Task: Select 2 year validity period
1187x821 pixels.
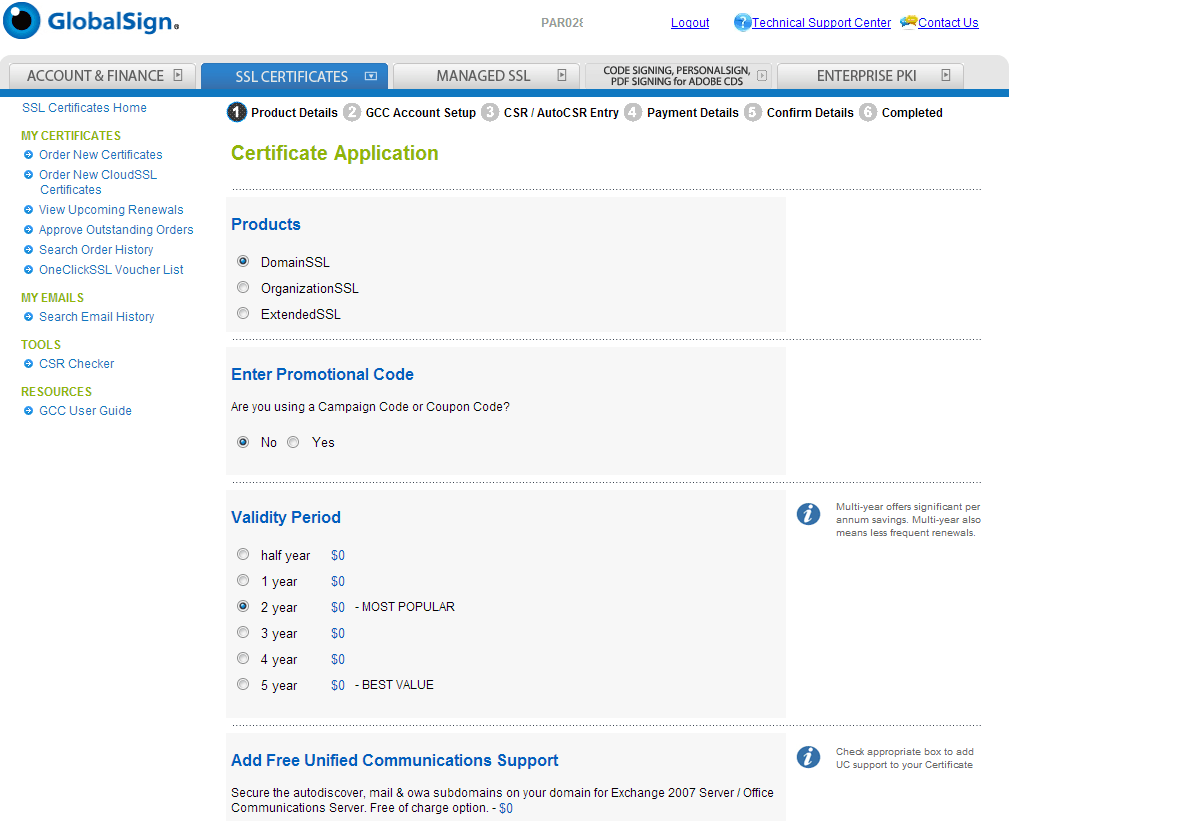Action: [243, 606]
